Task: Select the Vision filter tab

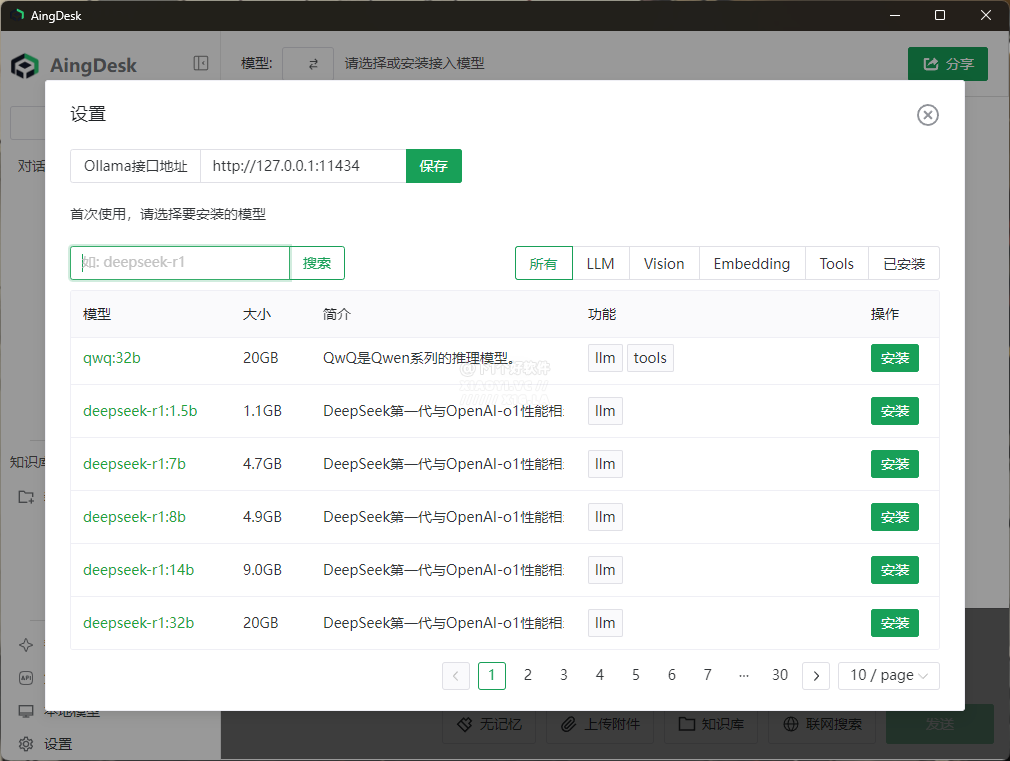Action: (664, 263)
